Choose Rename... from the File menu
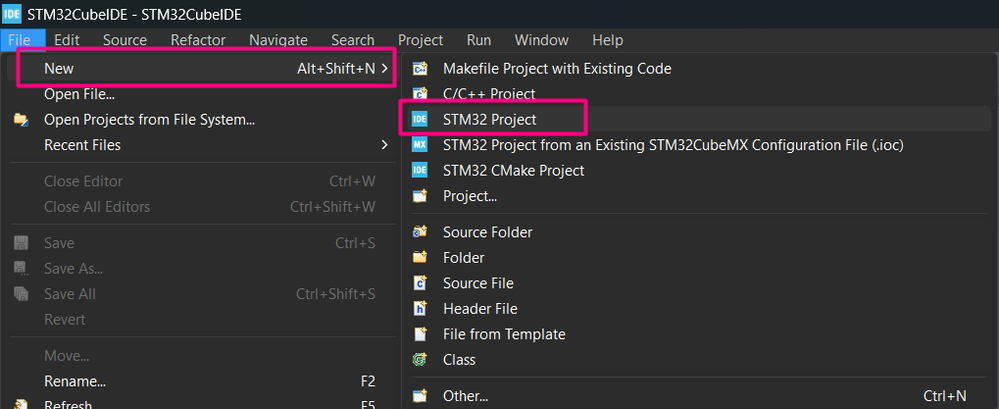This screenshot has height=409, width=999. coord(75,381)
